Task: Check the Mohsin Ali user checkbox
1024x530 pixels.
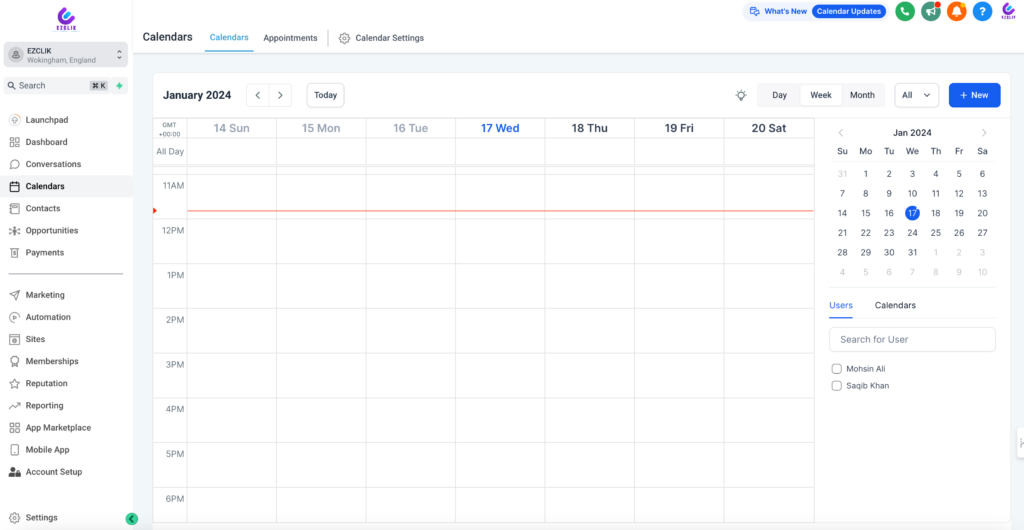Action: pos(837,369)
